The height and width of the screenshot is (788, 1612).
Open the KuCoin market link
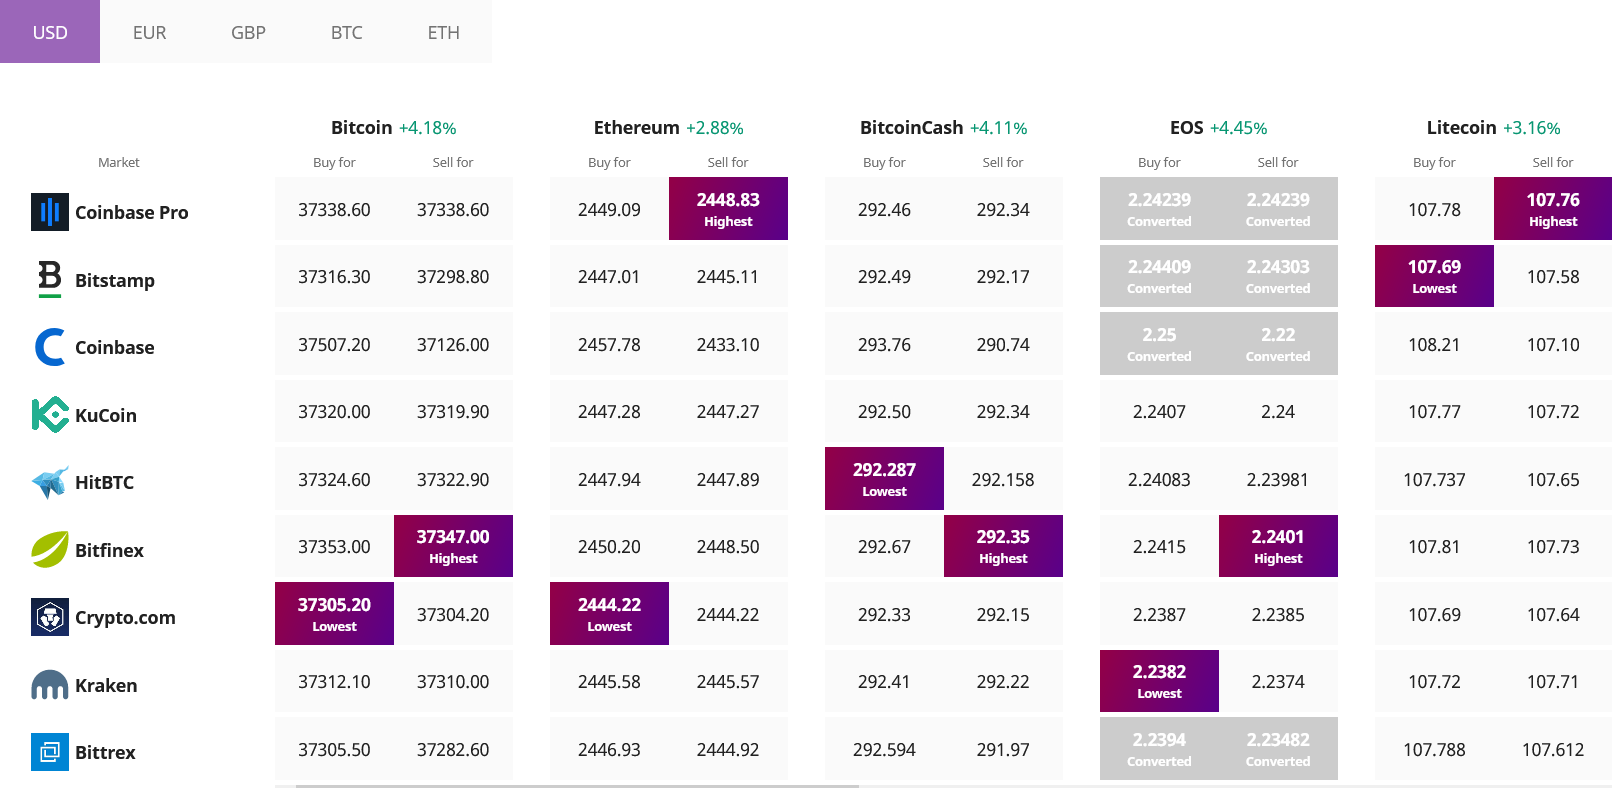tap(106, 415)
